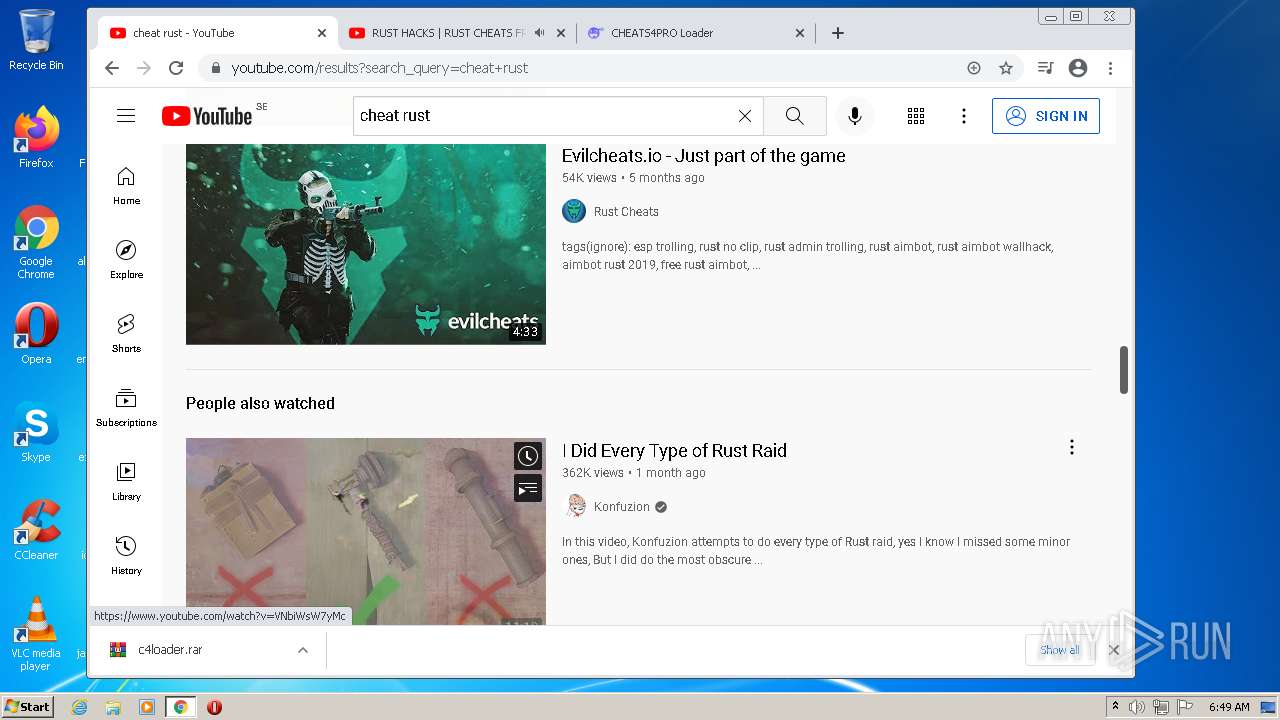Open a new Chrome tab
The height and width of the screenshot is (720, 1280).
pos(838,33)
